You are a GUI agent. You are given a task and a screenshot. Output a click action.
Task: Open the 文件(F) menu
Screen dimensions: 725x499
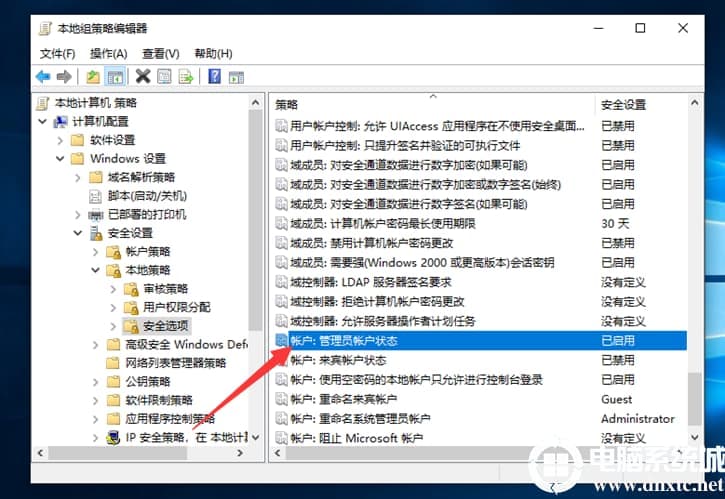pyautogui.click(x=57, y=54)
